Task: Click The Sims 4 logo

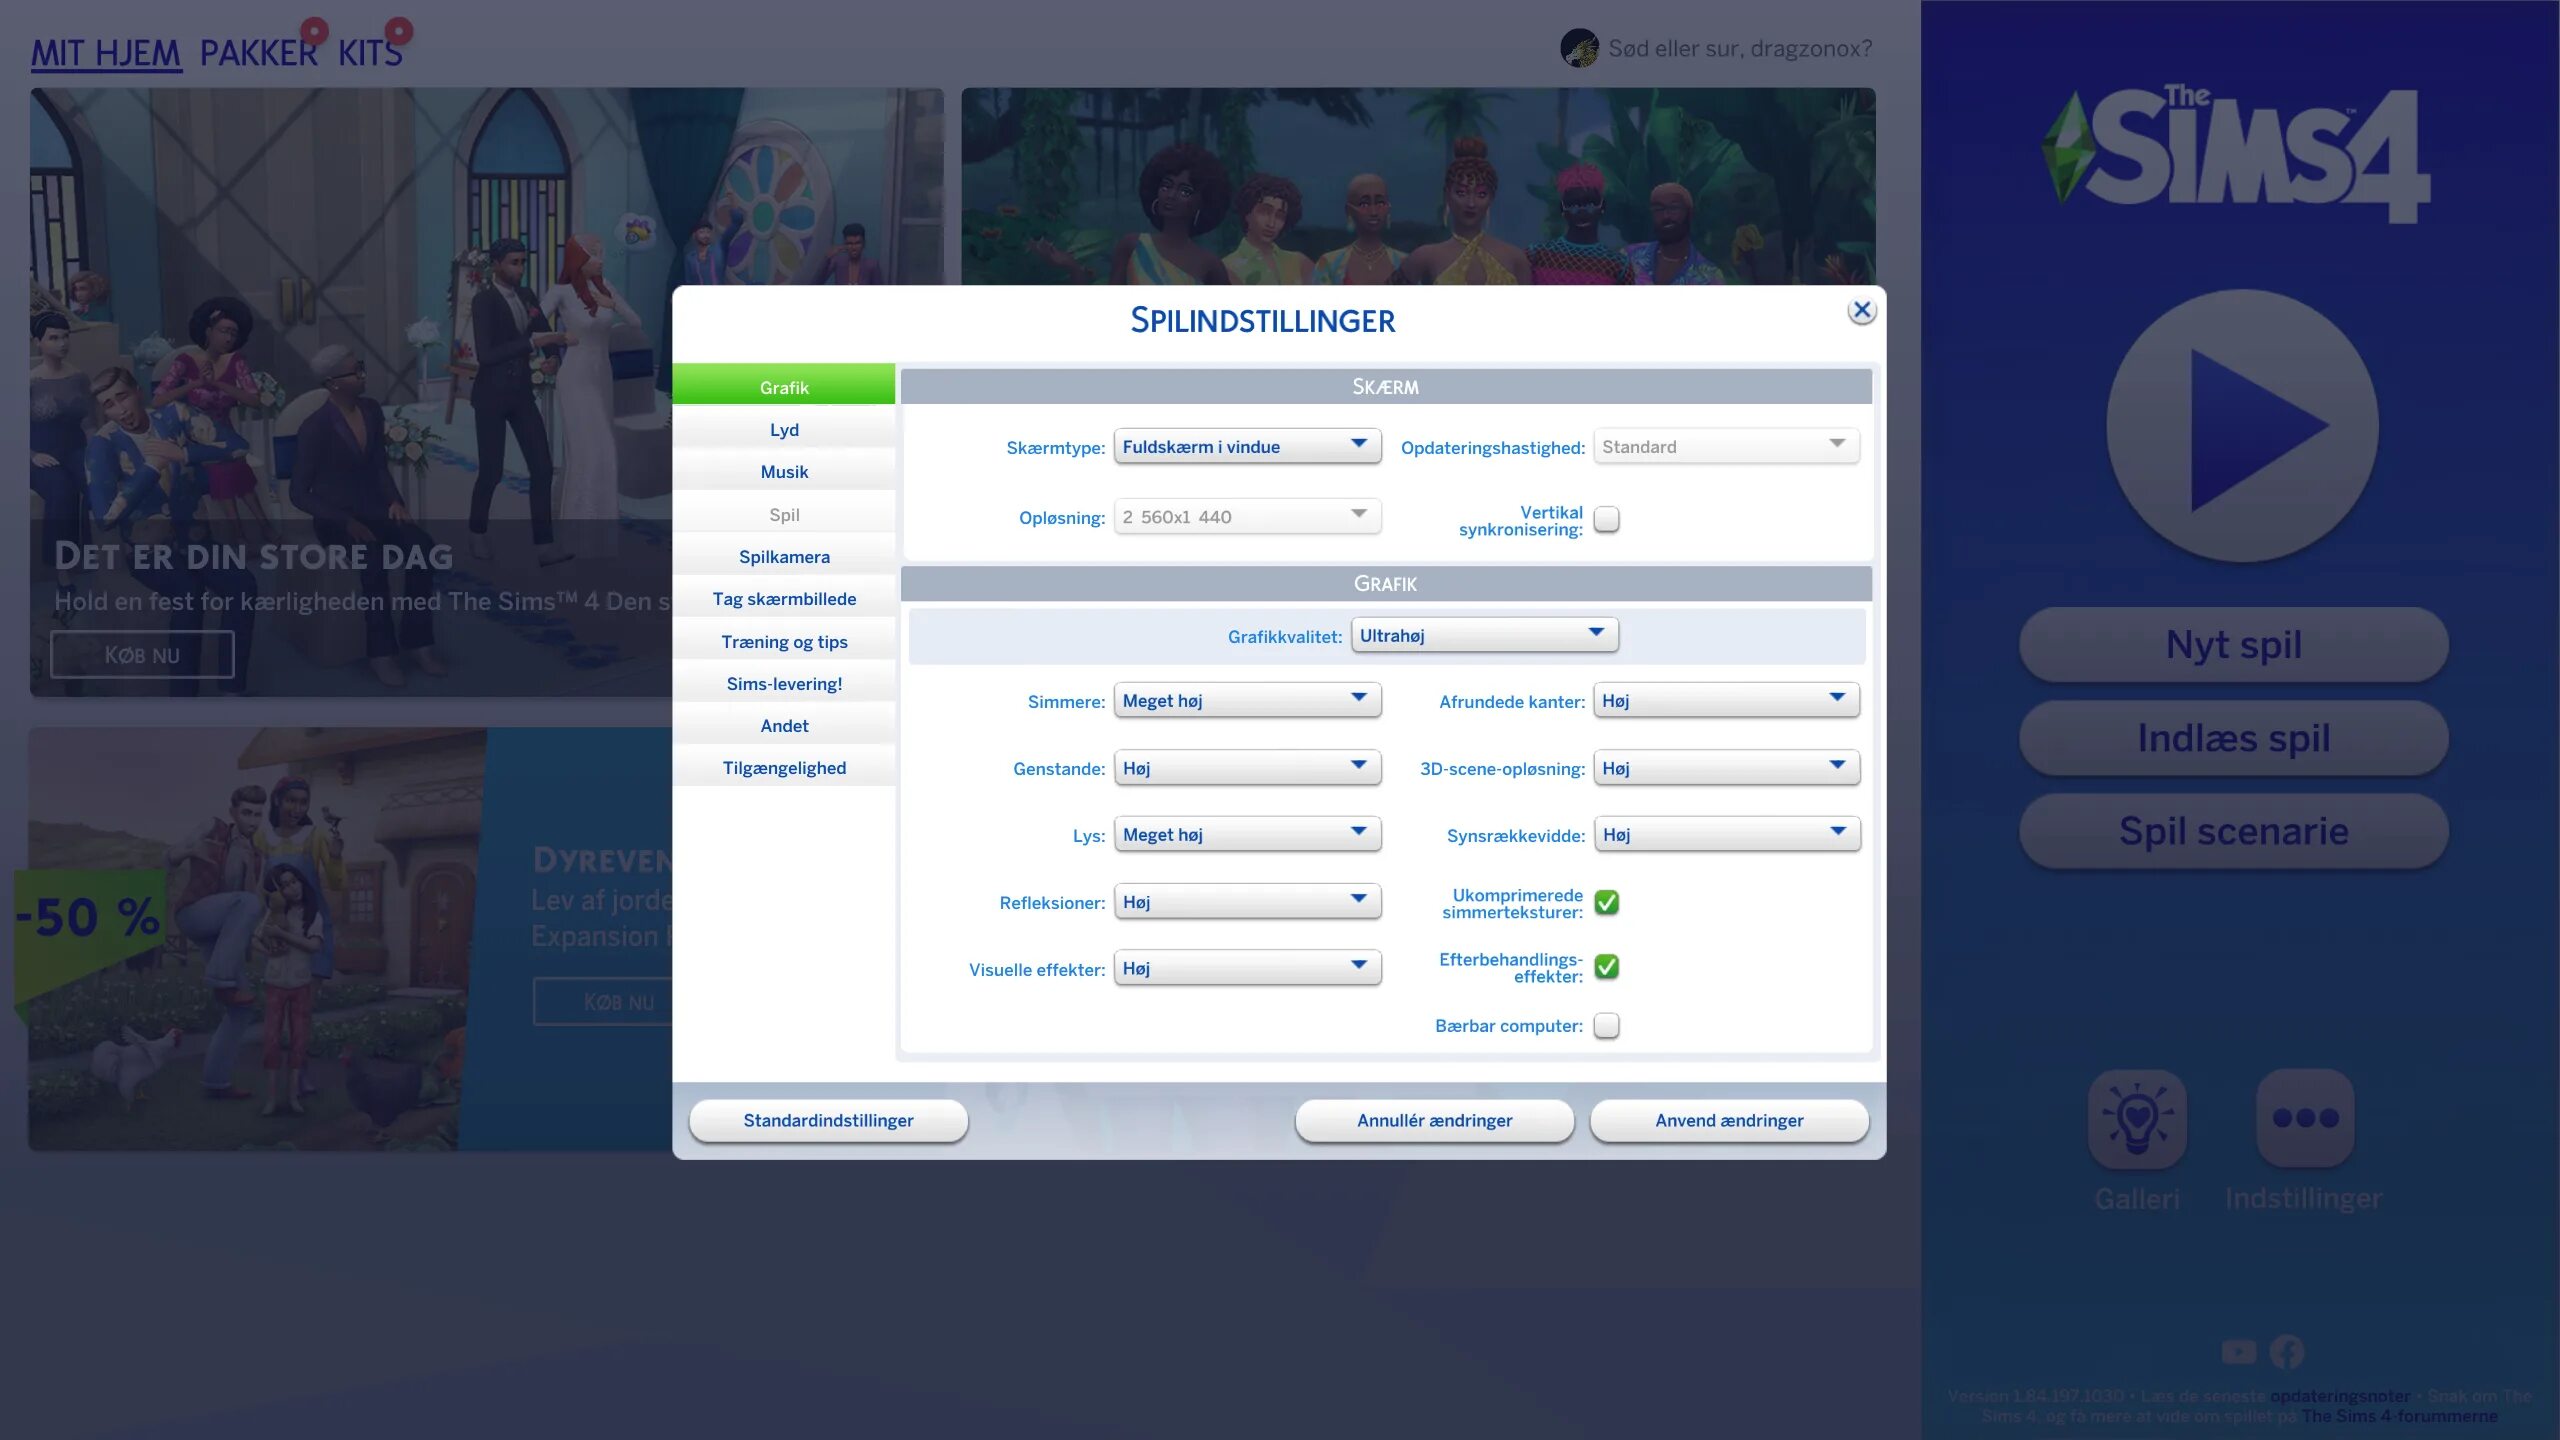Action: coord(2235,155)
